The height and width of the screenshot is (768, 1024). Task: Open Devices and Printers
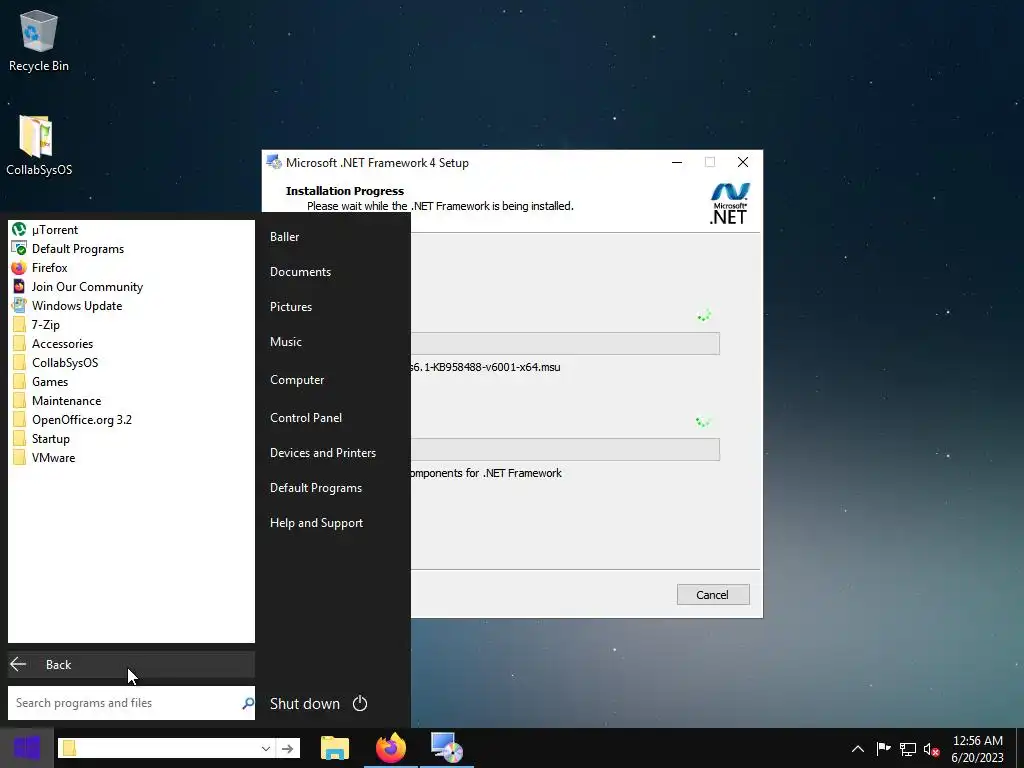coord(323,453)
